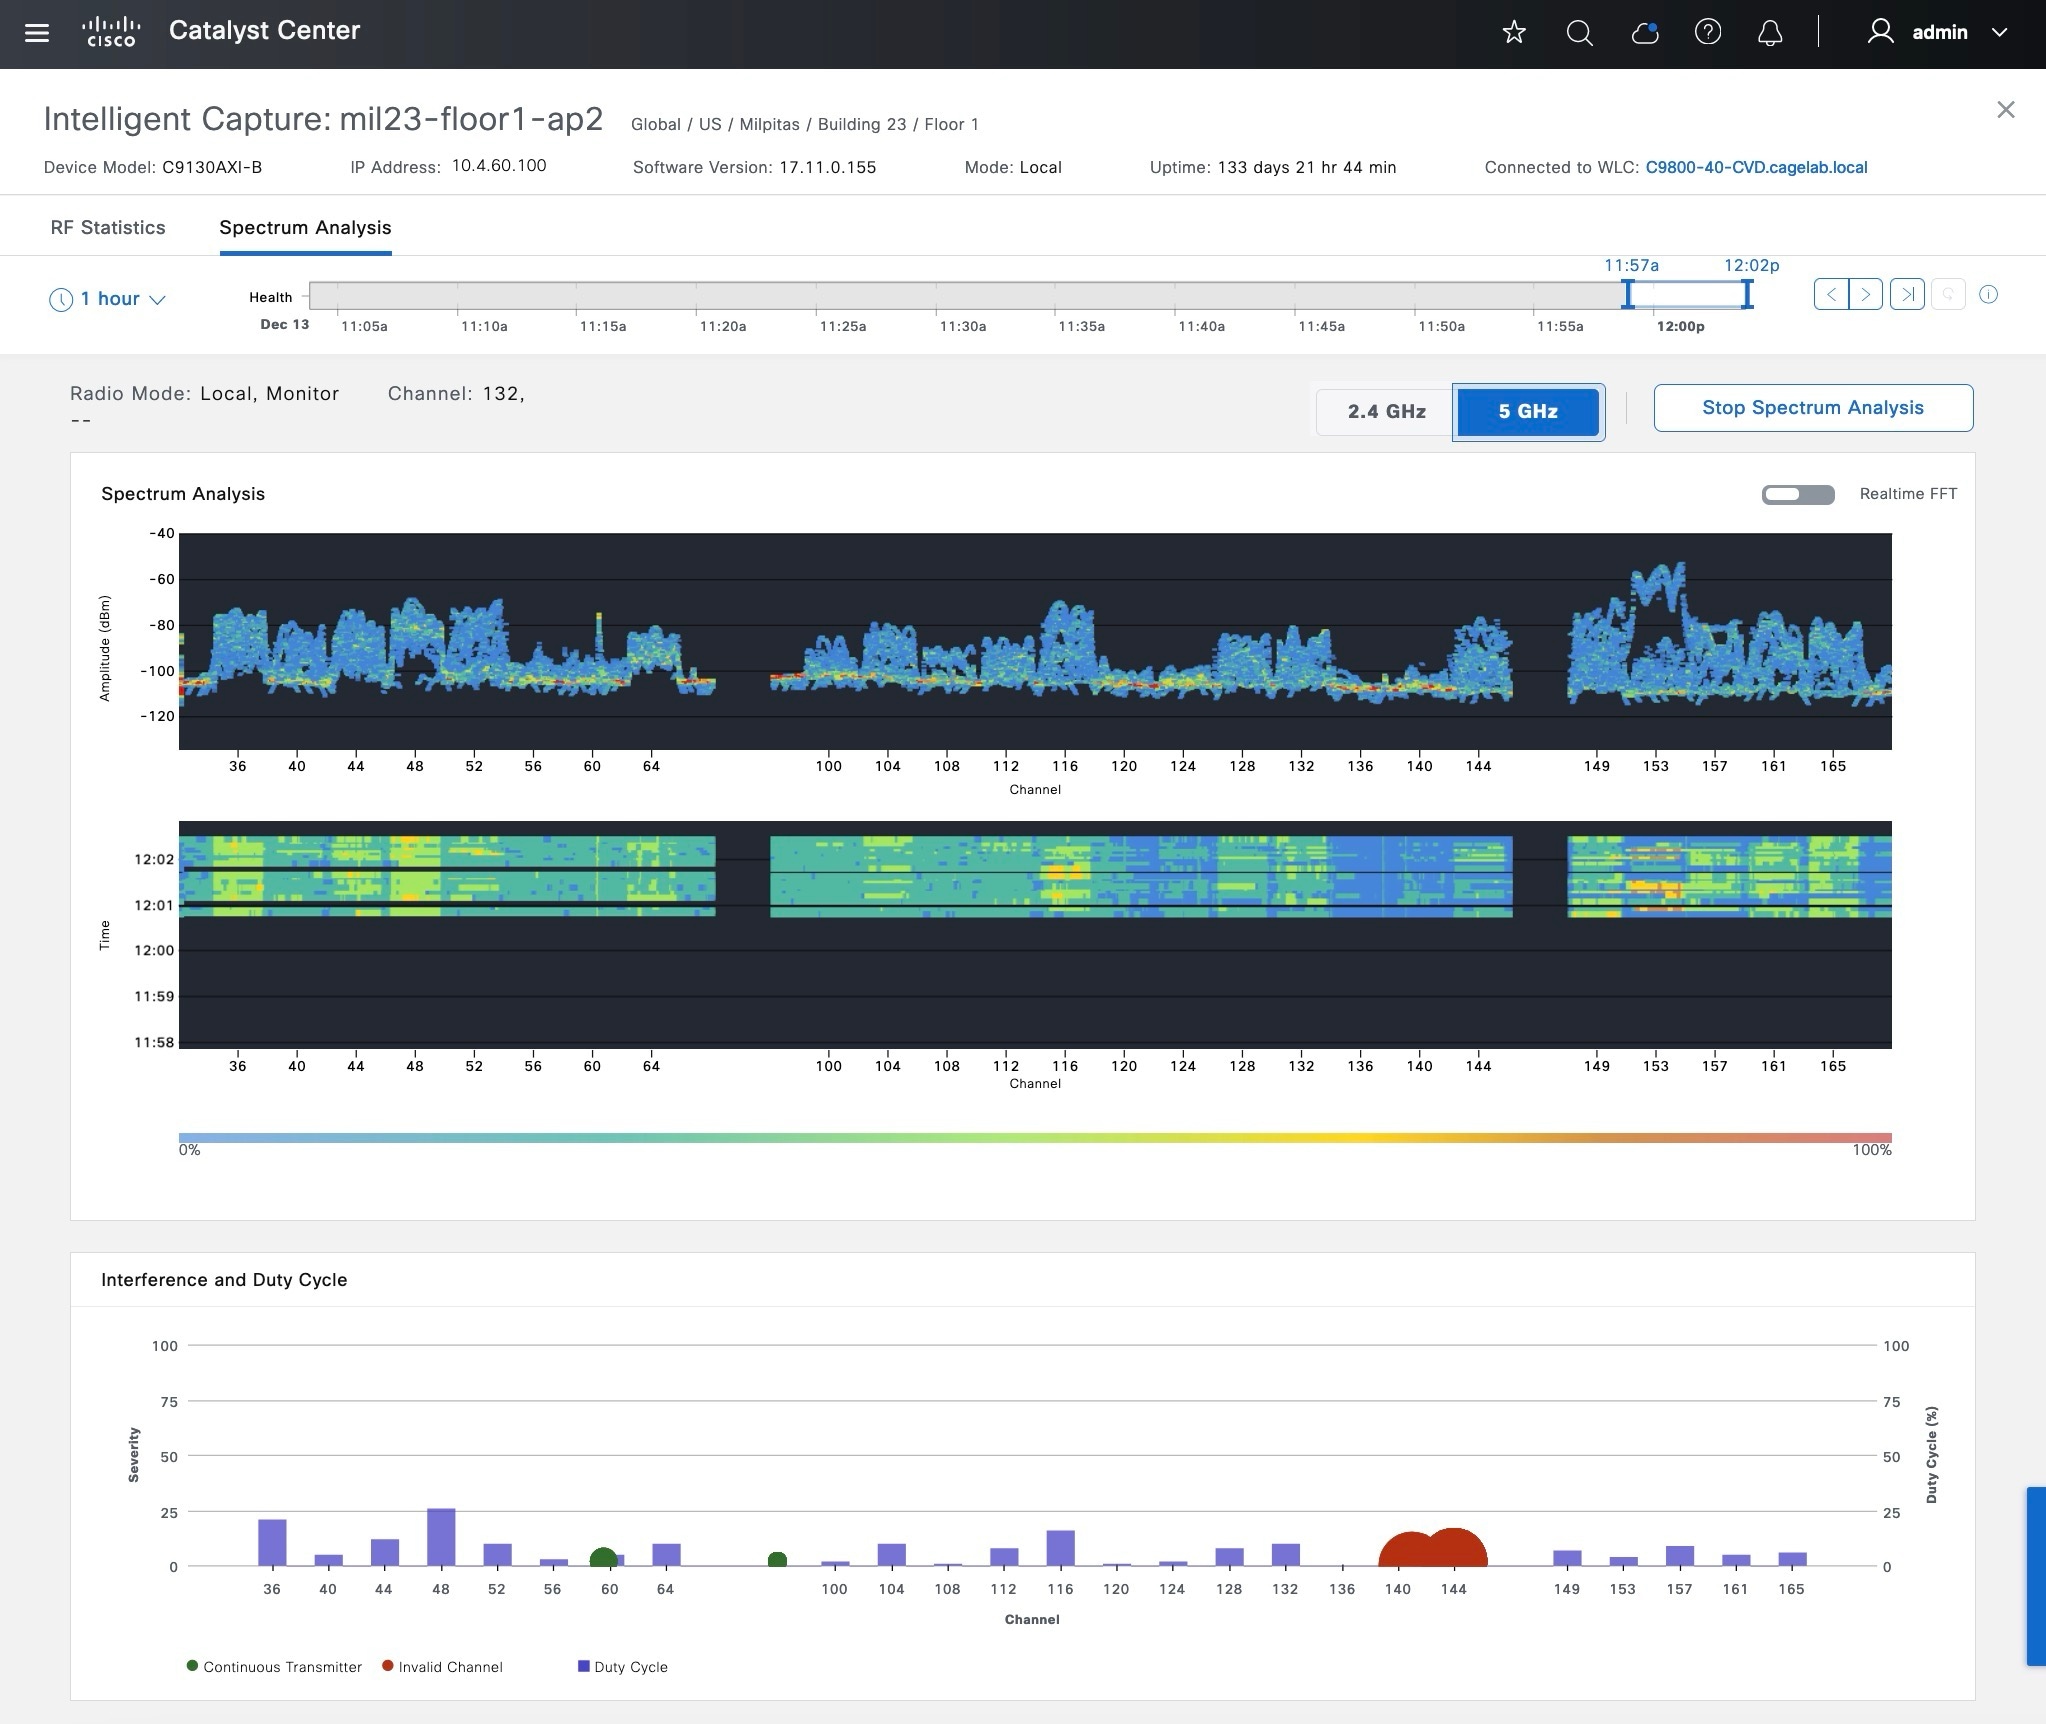Click the timeline right range handle
The height and width of the screenshot is (1724, 2046).
(x=1746, y=294)
